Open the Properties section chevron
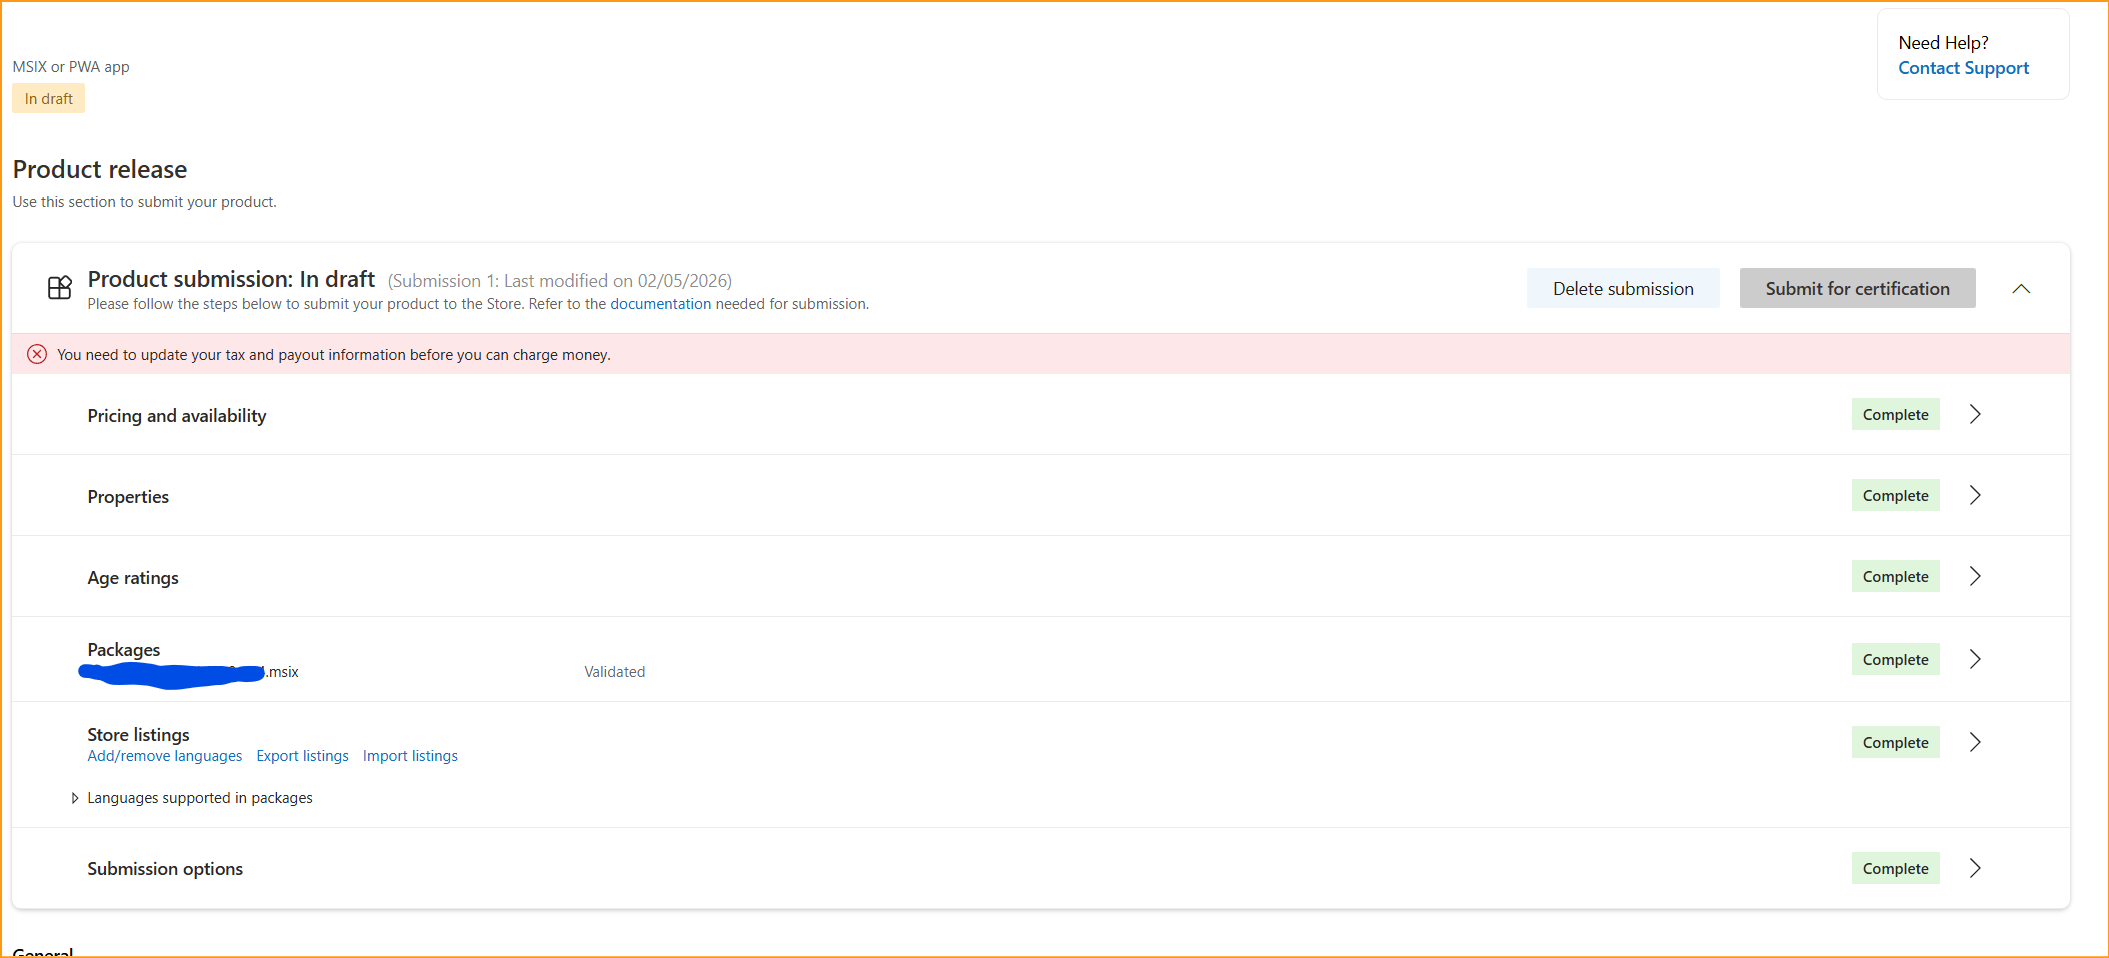This screenshot has width=2109, height=958. (x=1975, y=494)
